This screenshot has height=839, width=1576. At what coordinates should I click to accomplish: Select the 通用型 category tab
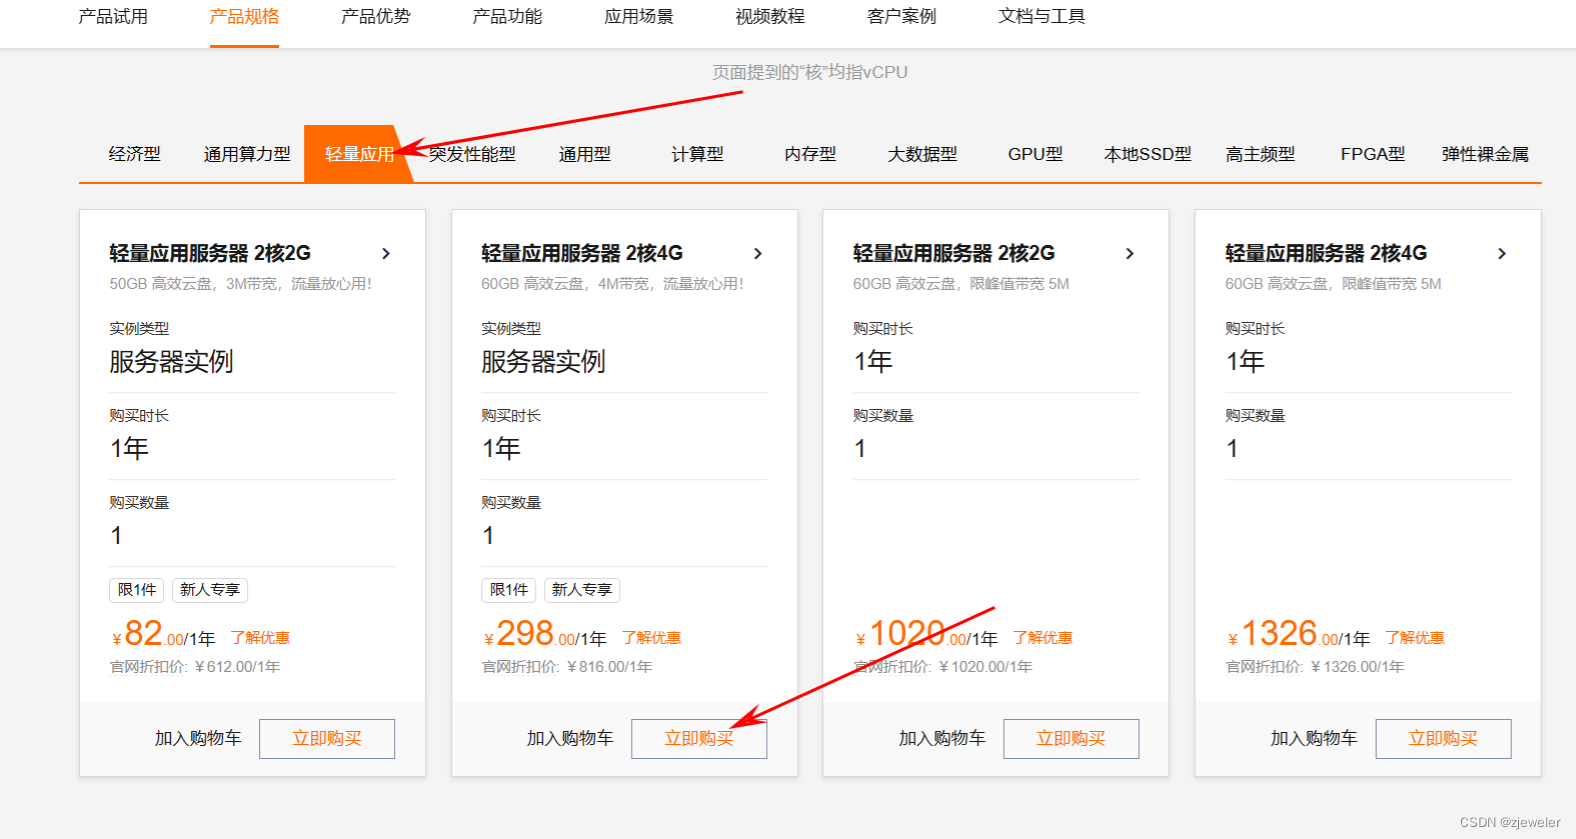585,154
